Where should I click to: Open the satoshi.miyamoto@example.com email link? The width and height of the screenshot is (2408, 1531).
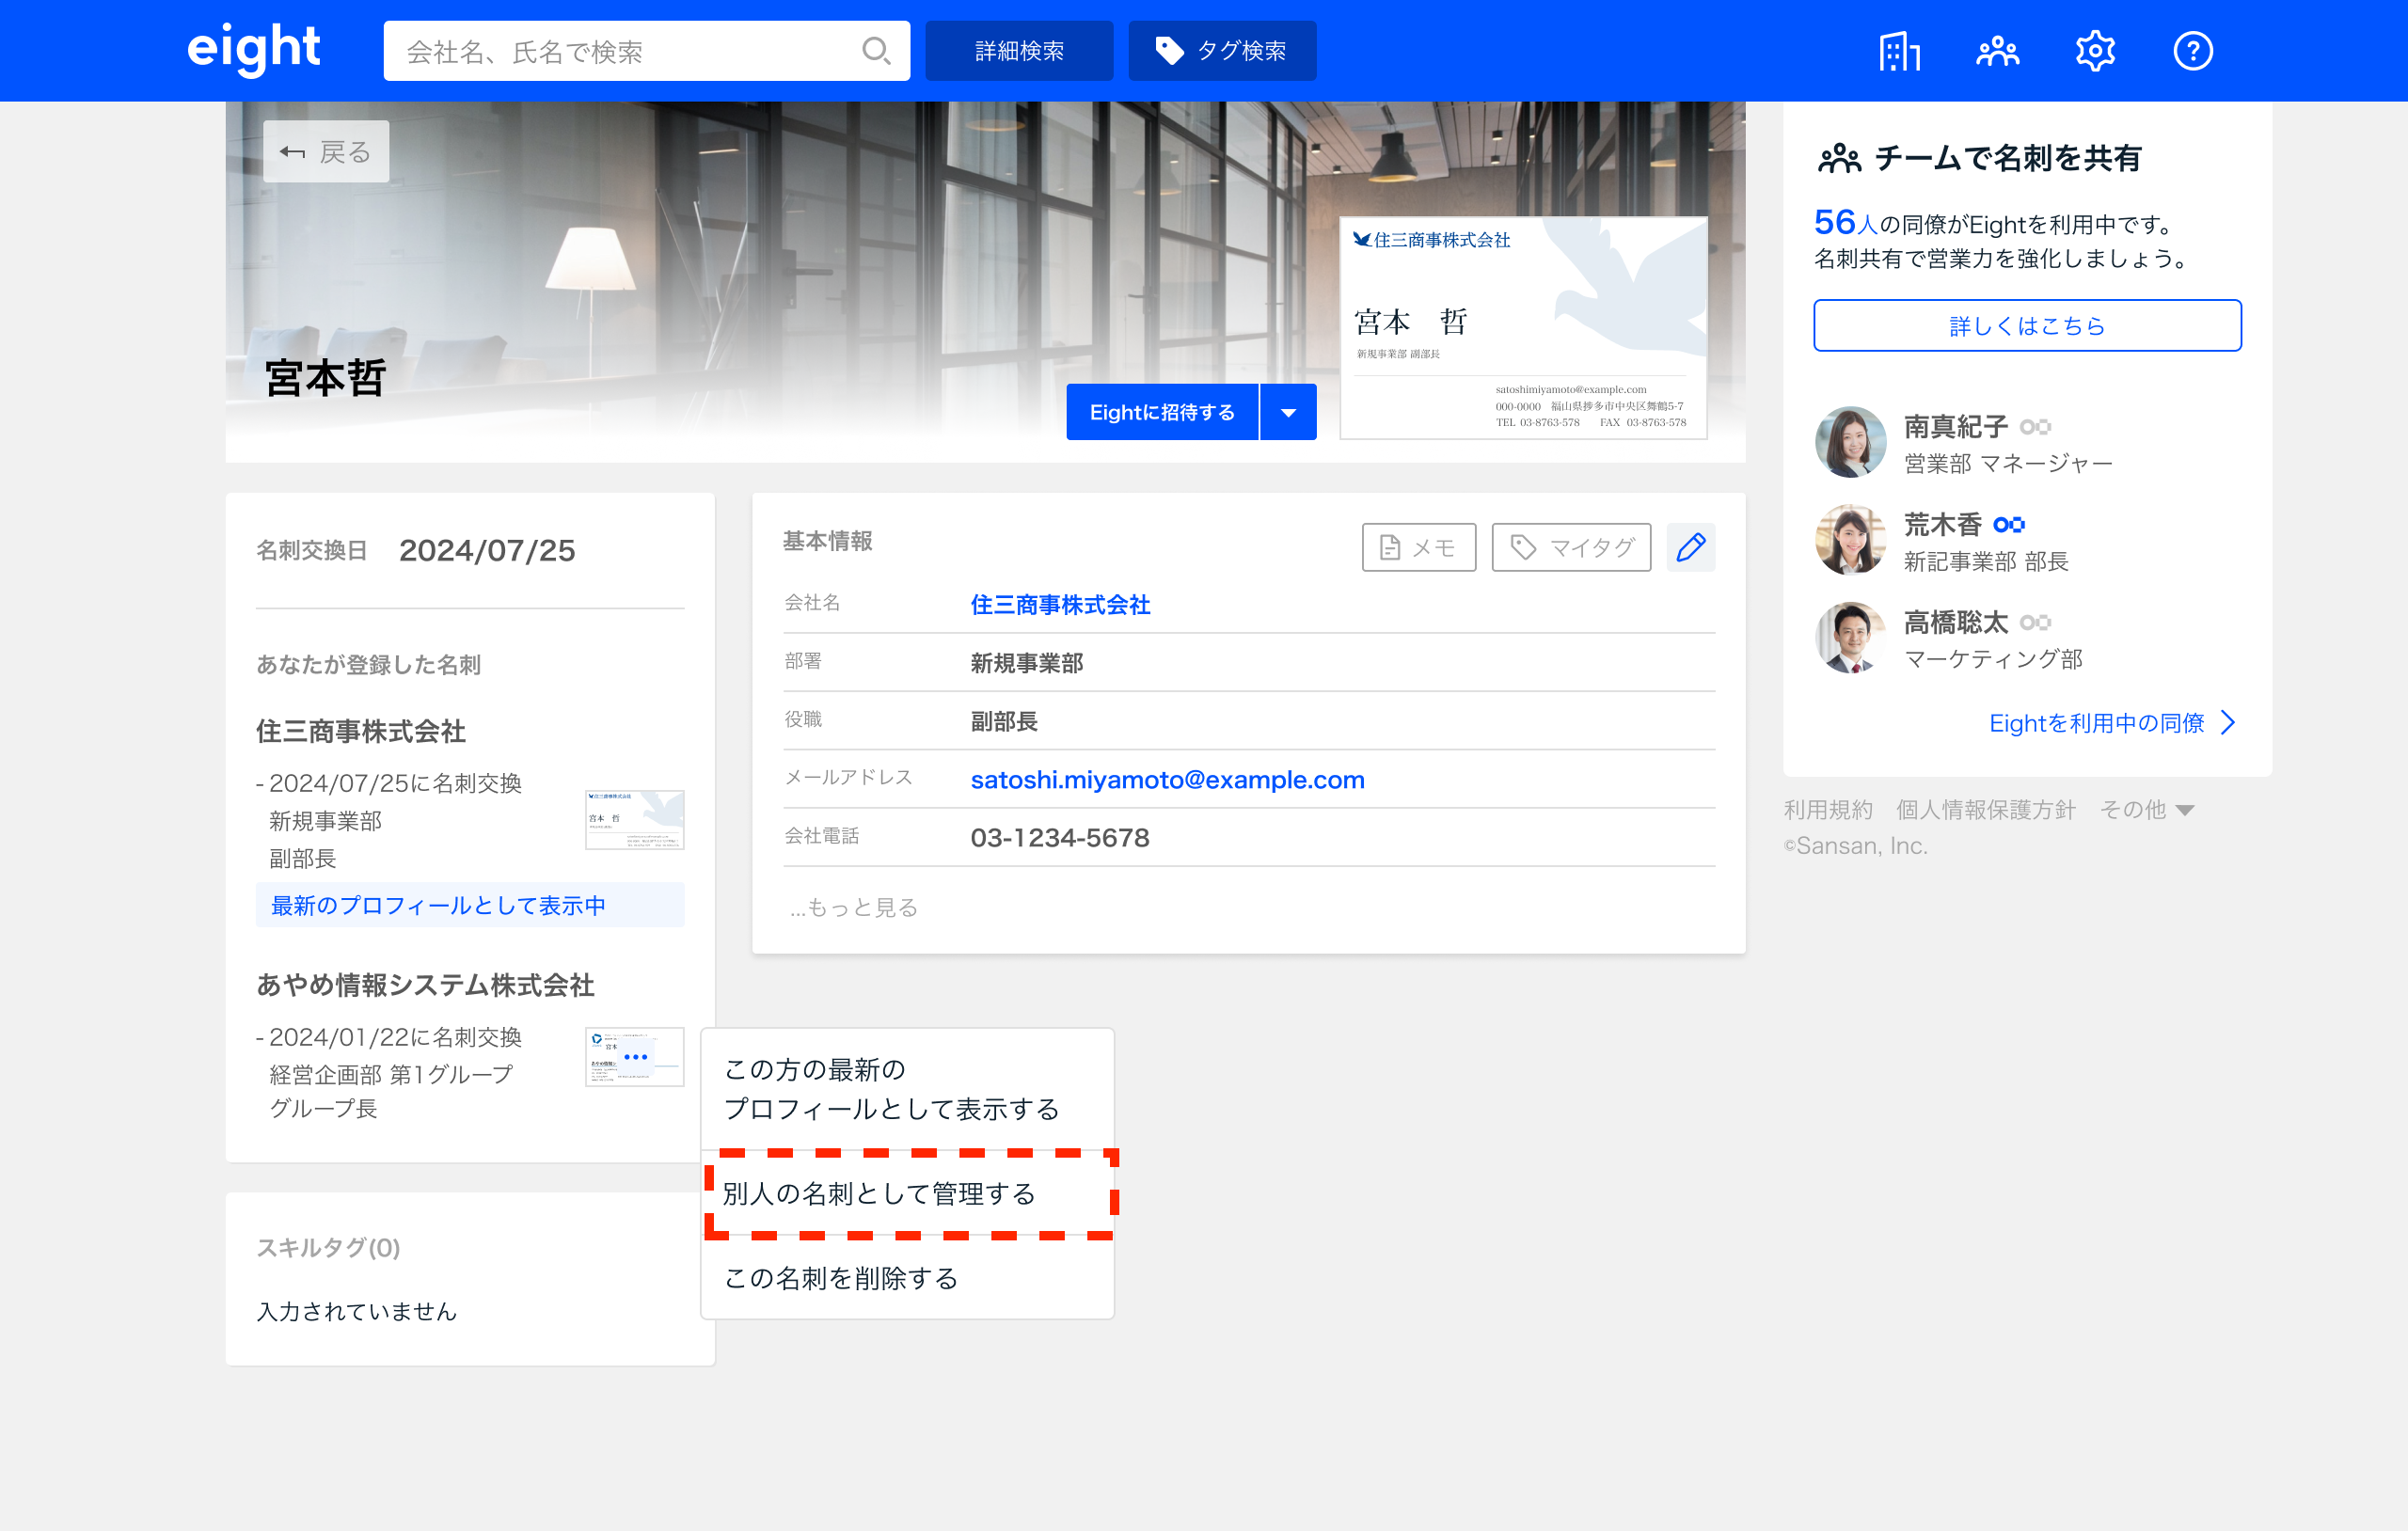[x=1167, y=780]
